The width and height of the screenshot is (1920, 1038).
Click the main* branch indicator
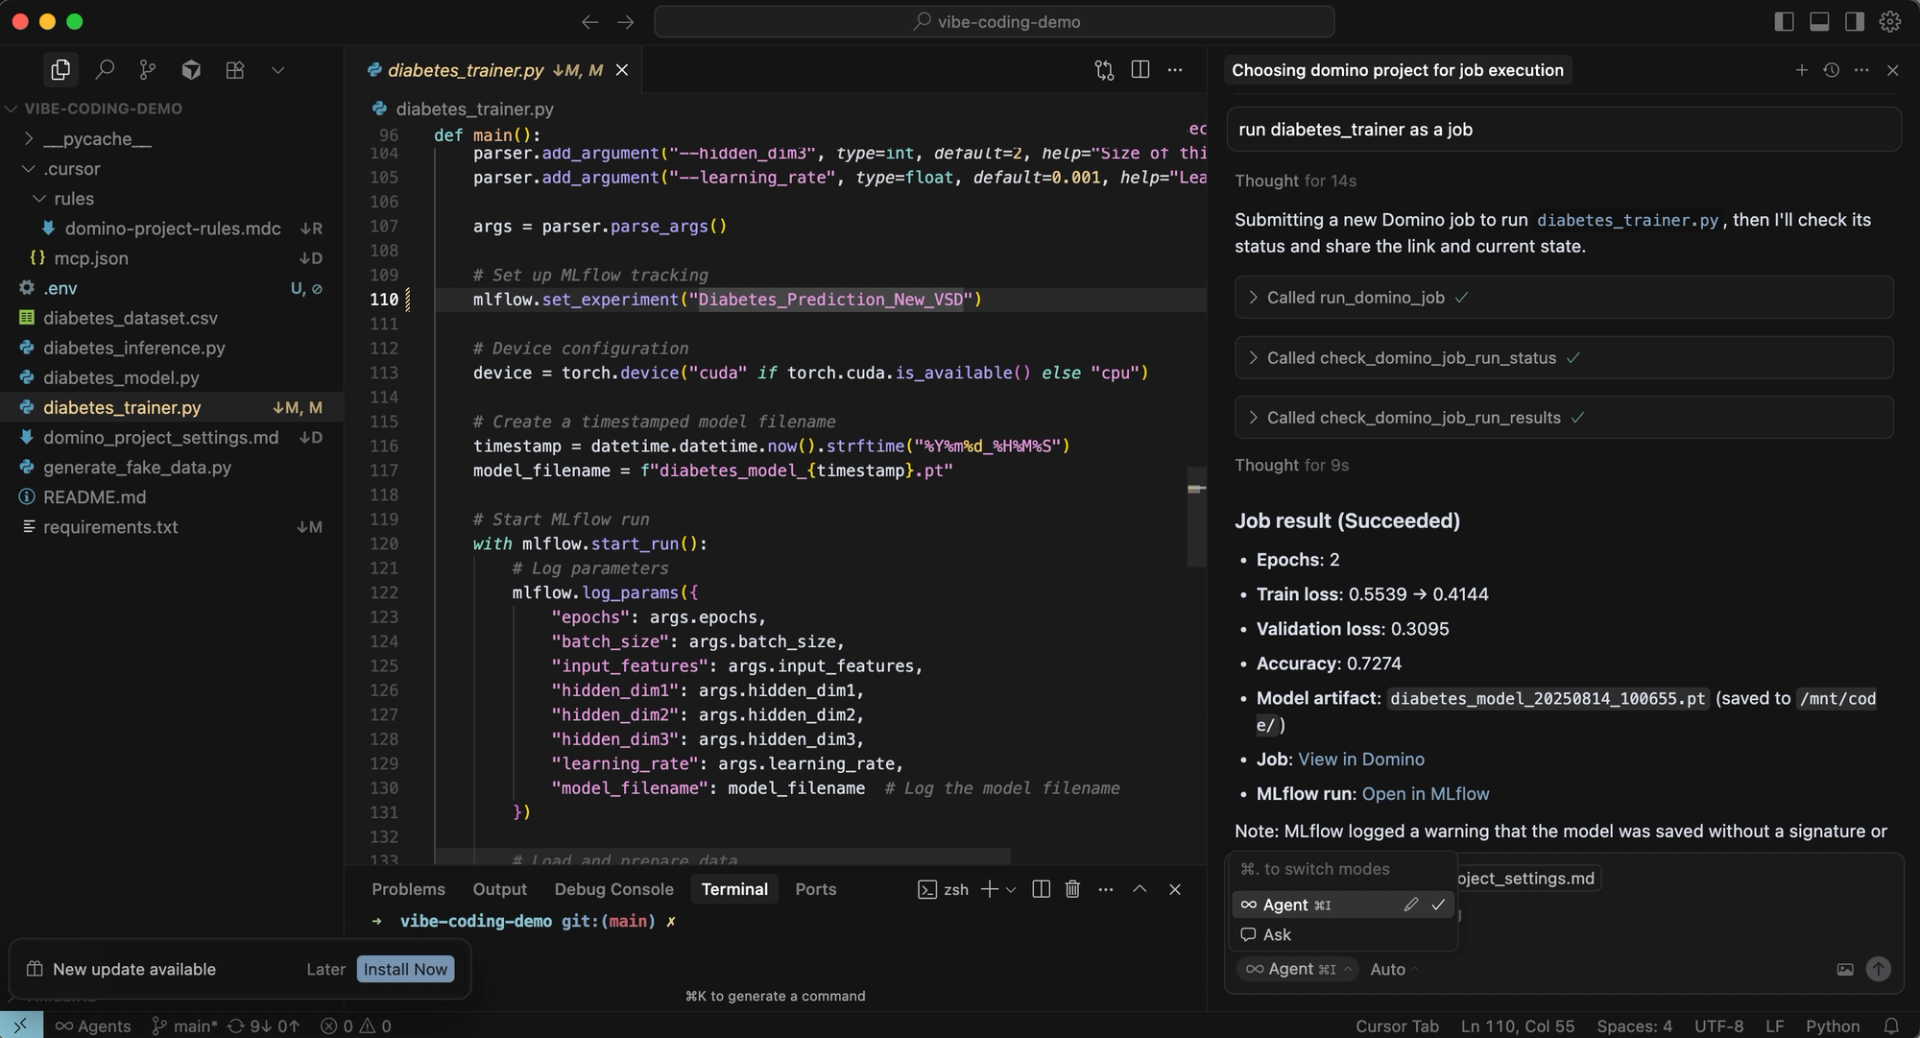click(184, 1026)
